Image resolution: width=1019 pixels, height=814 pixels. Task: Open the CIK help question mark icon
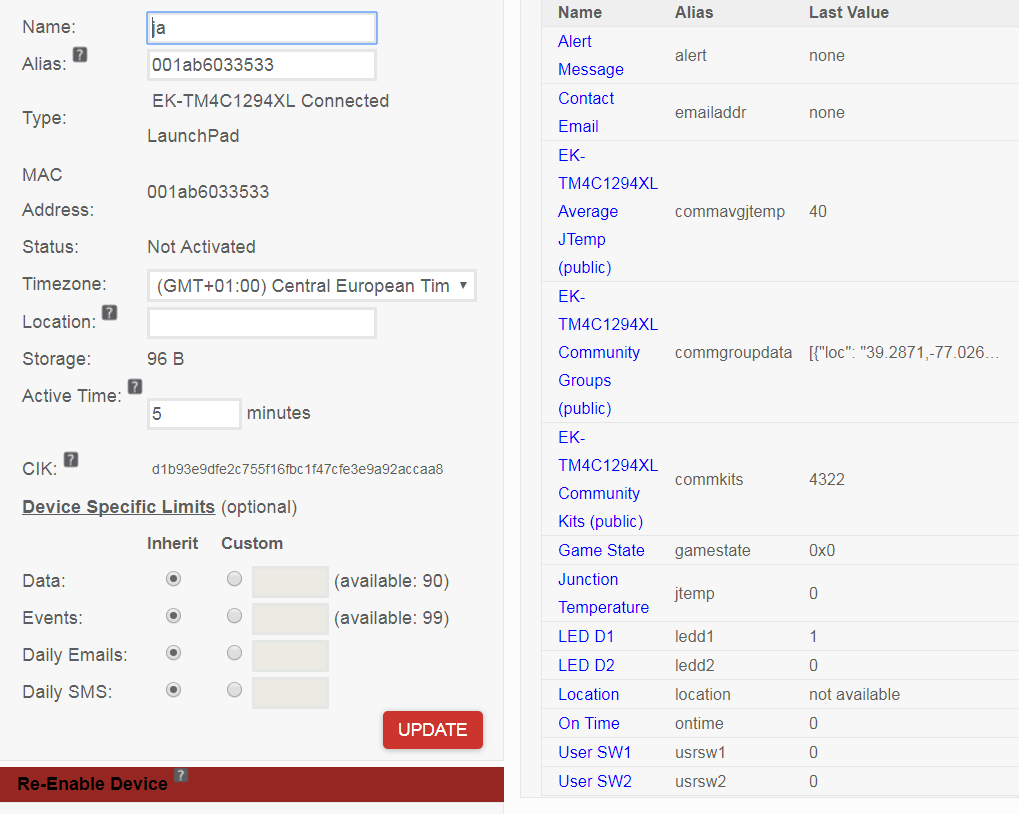pyautogui.click(x=71, y=459)
